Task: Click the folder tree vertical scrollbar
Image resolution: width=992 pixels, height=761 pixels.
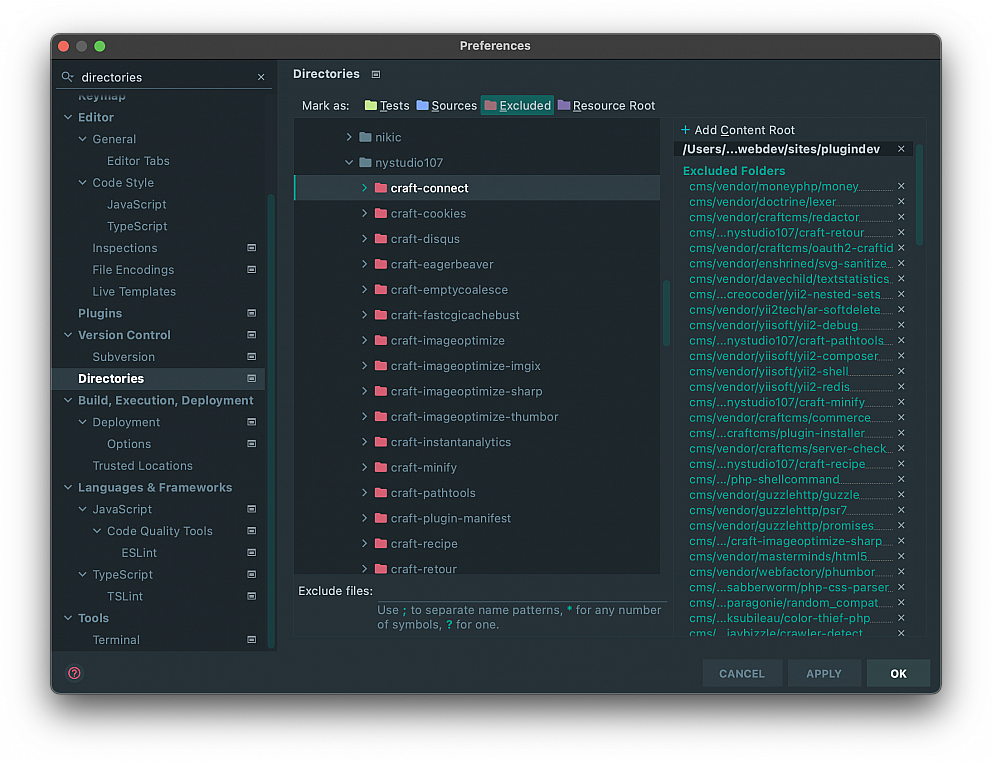Action: coord(666,313)
